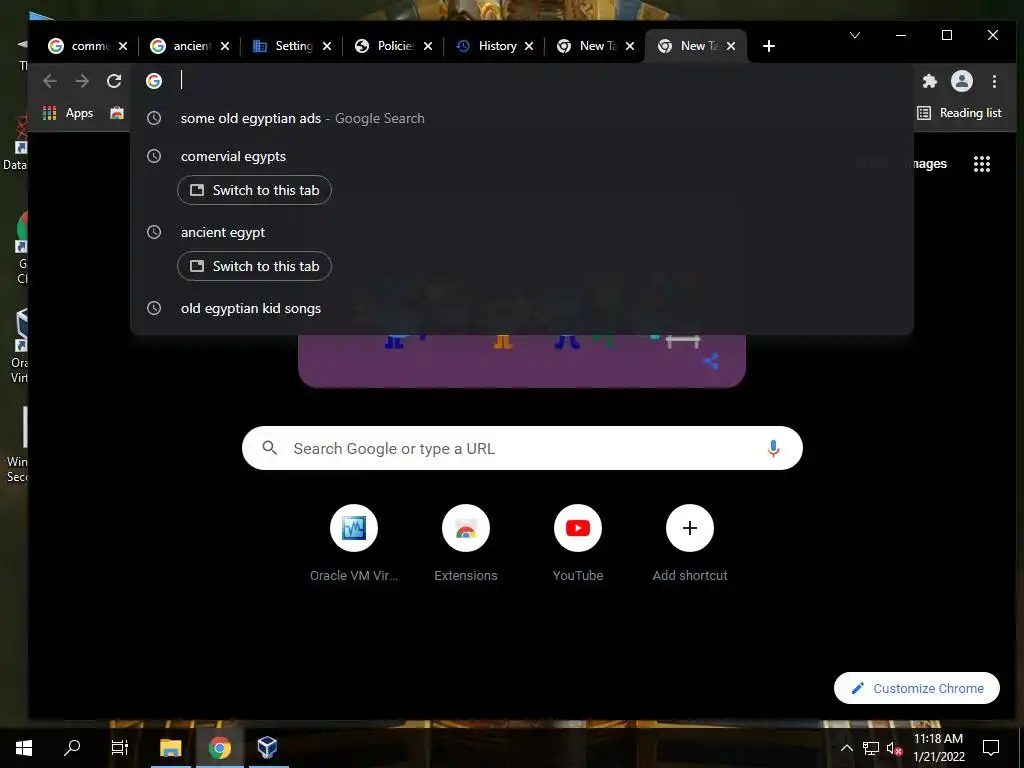Open the Extensions puzzle-piece menu
The image size is (1024, 768).
929,81
